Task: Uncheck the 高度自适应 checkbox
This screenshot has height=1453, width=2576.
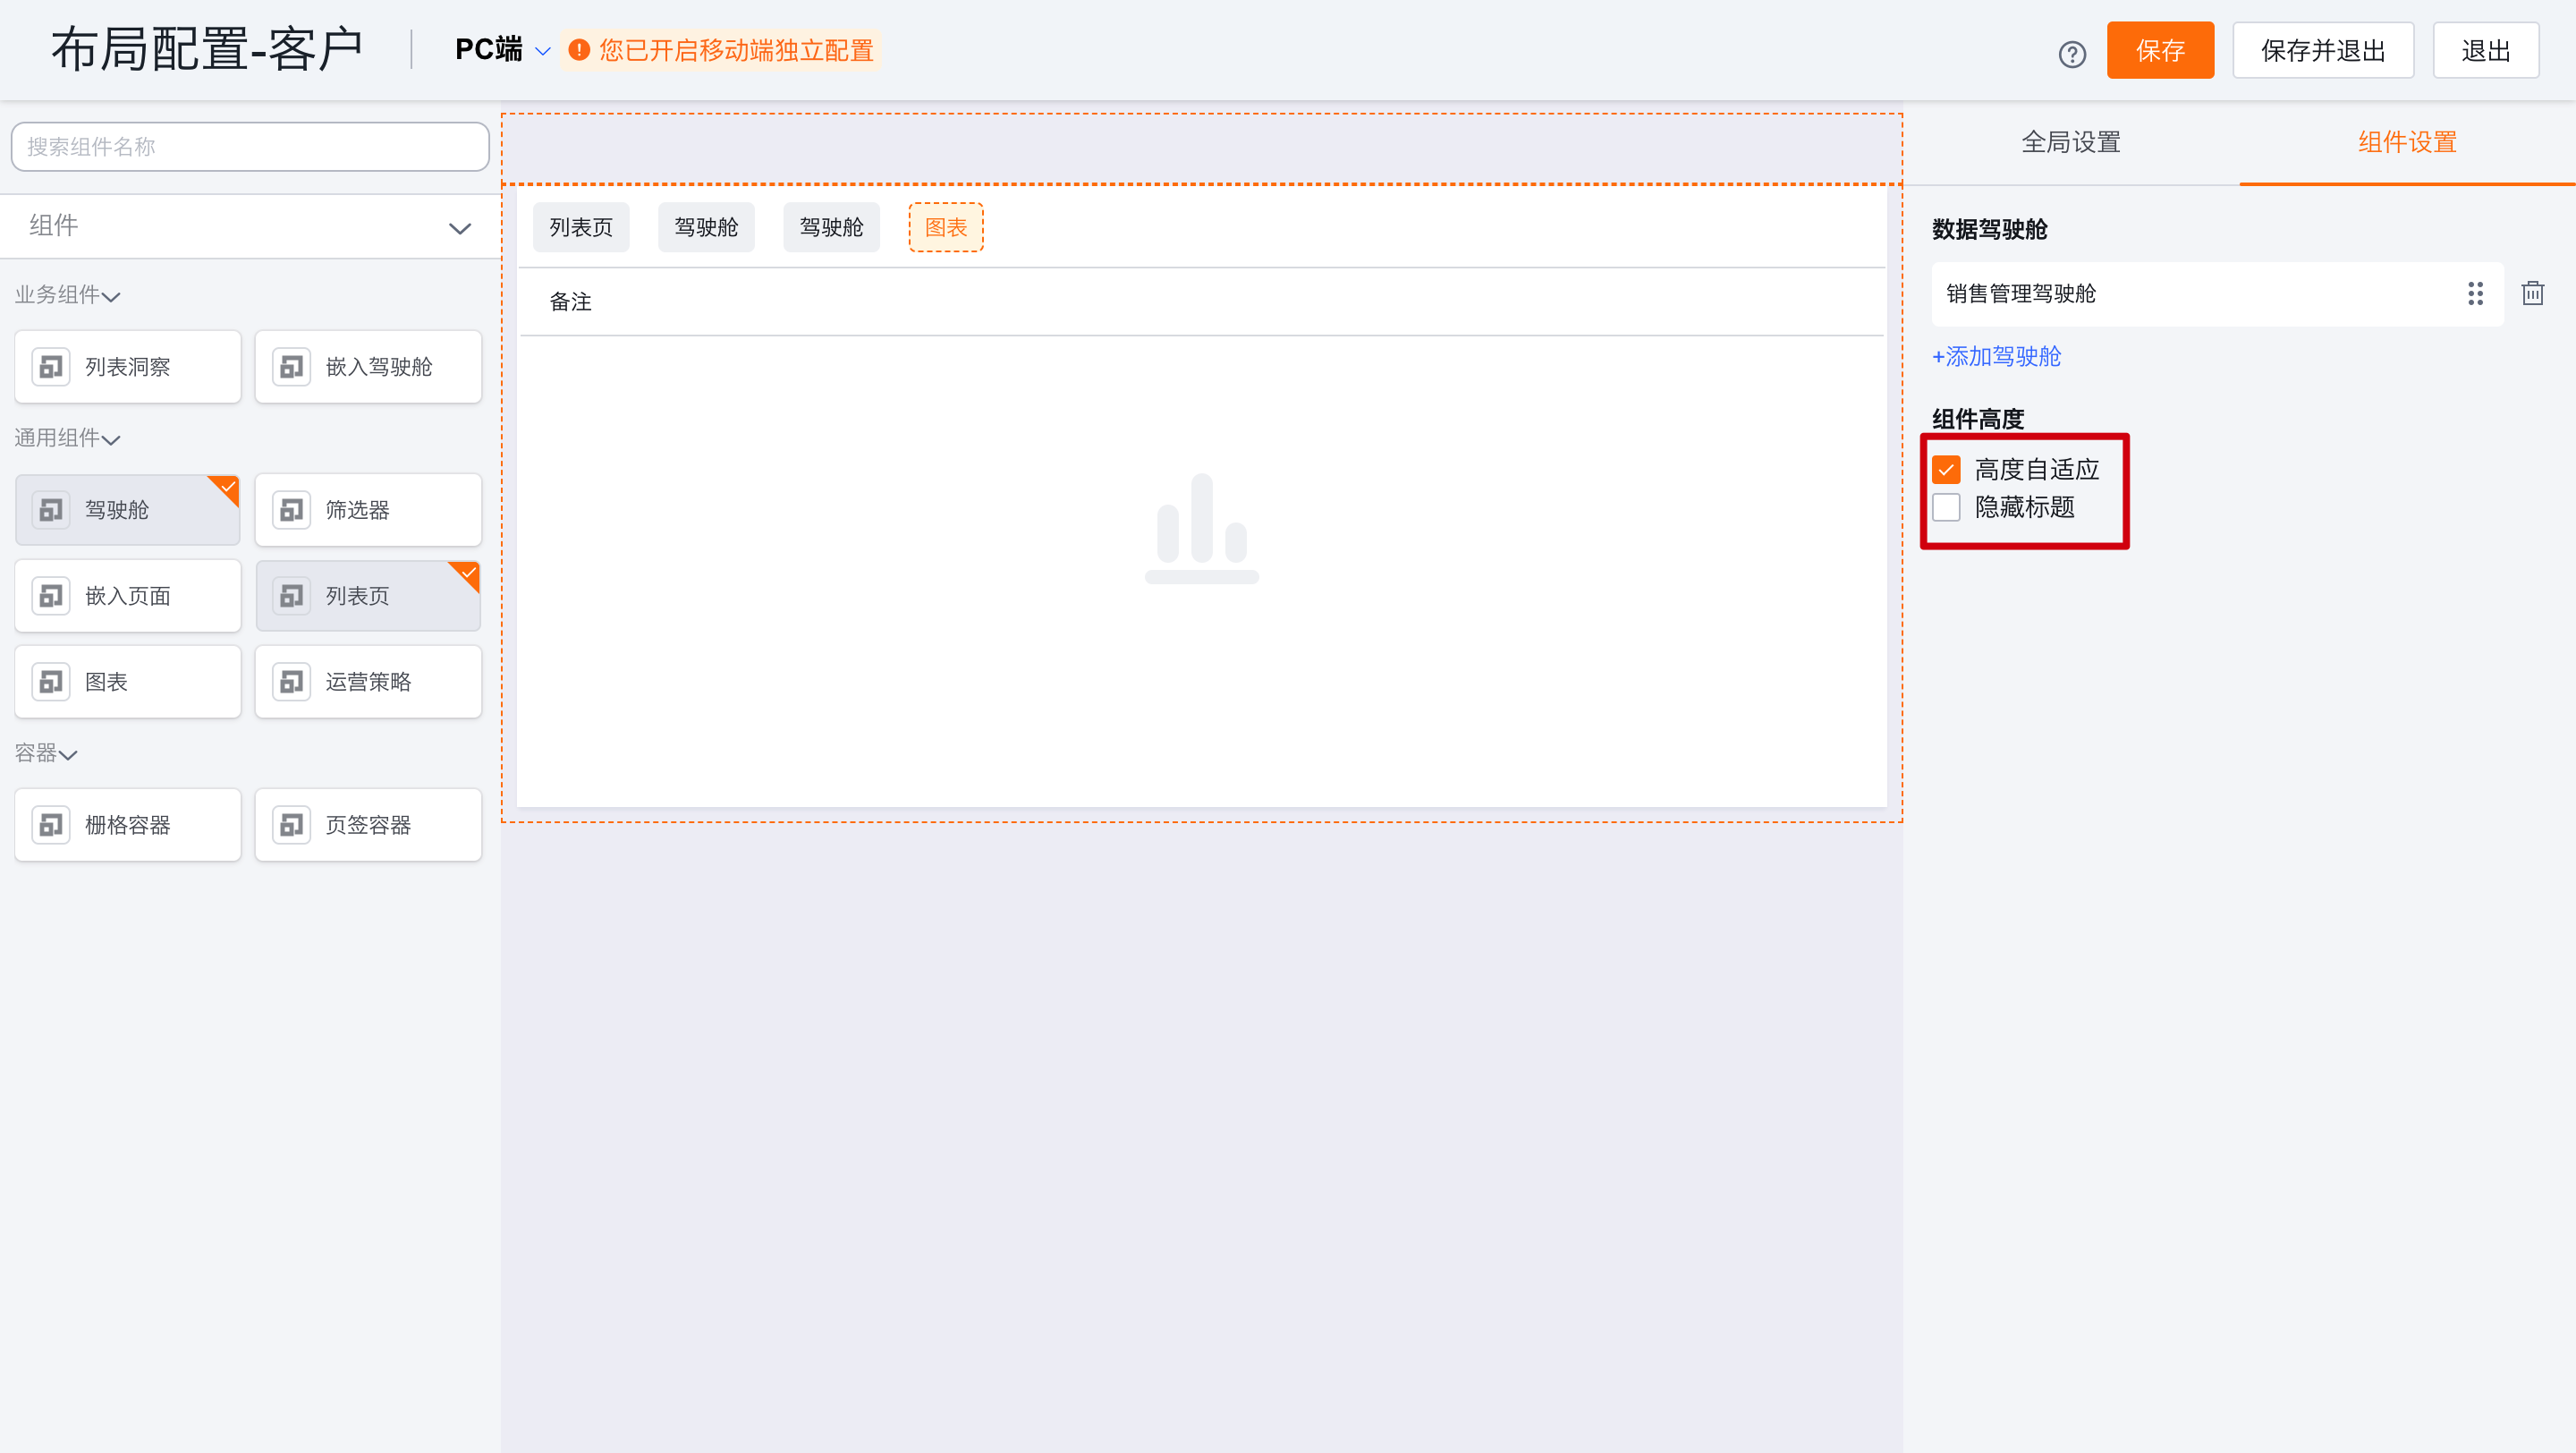Action: [x=1946, y=470]
